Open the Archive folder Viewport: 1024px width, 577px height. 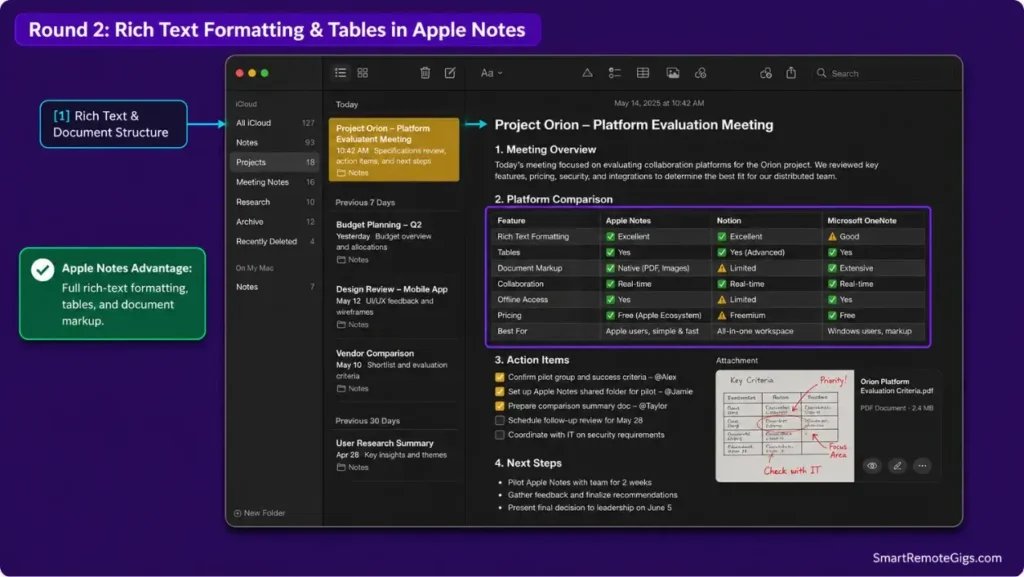coord(275,222)
